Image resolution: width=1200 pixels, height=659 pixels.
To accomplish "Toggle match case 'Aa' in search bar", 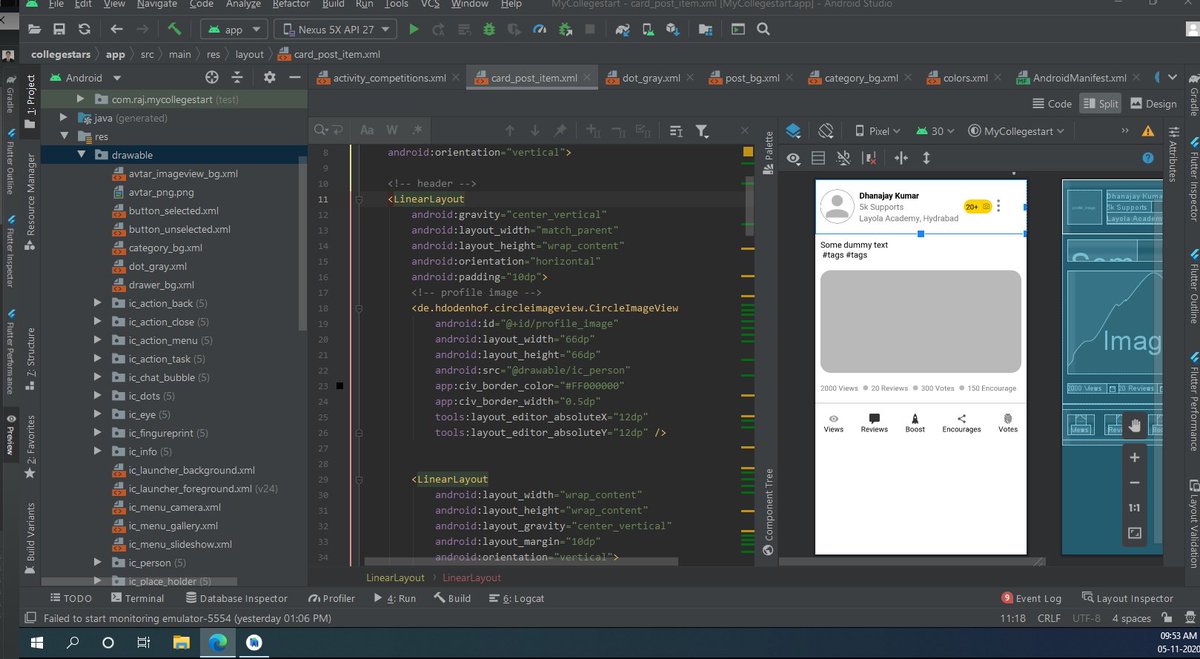I will click(367, 131).
